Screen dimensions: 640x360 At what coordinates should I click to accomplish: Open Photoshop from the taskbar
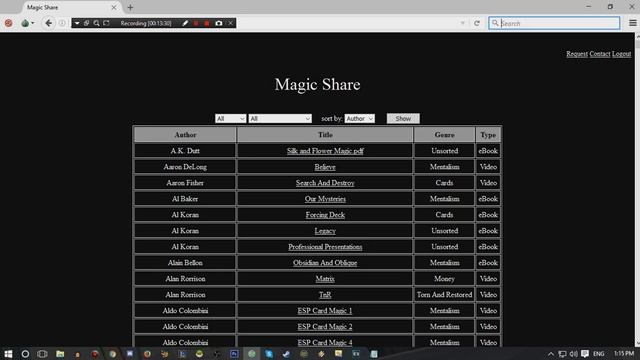pyautogui.click(x=234, y=354)
